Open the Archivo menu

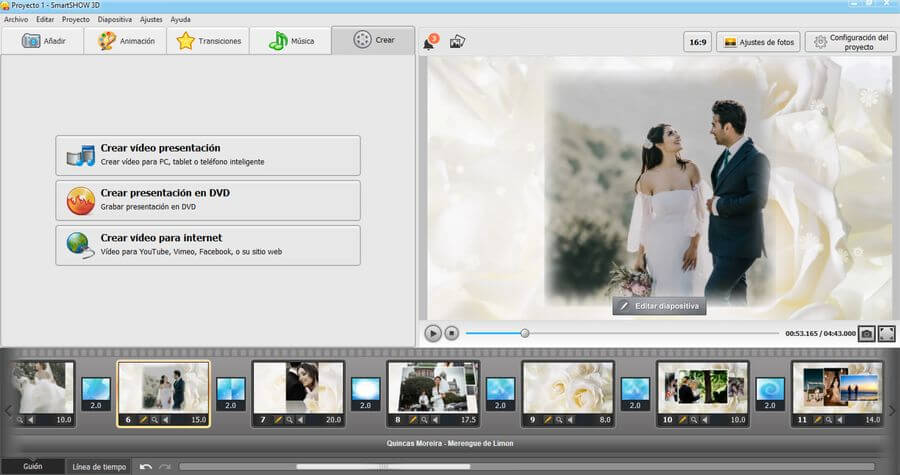point(16,20)
